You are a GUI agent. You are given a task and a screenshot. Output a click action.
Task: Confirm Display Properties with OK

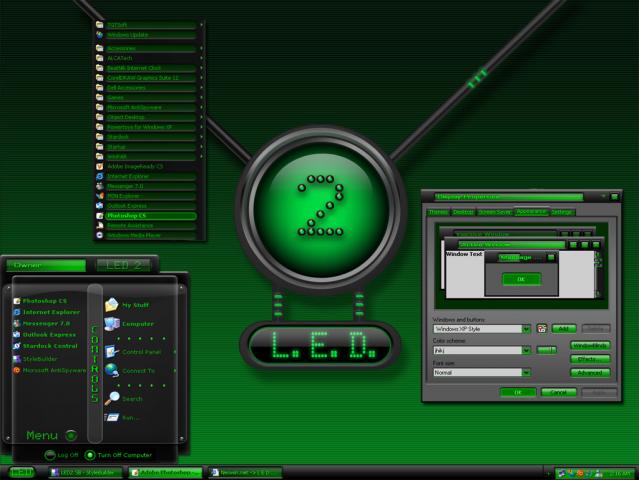point(518,392)
